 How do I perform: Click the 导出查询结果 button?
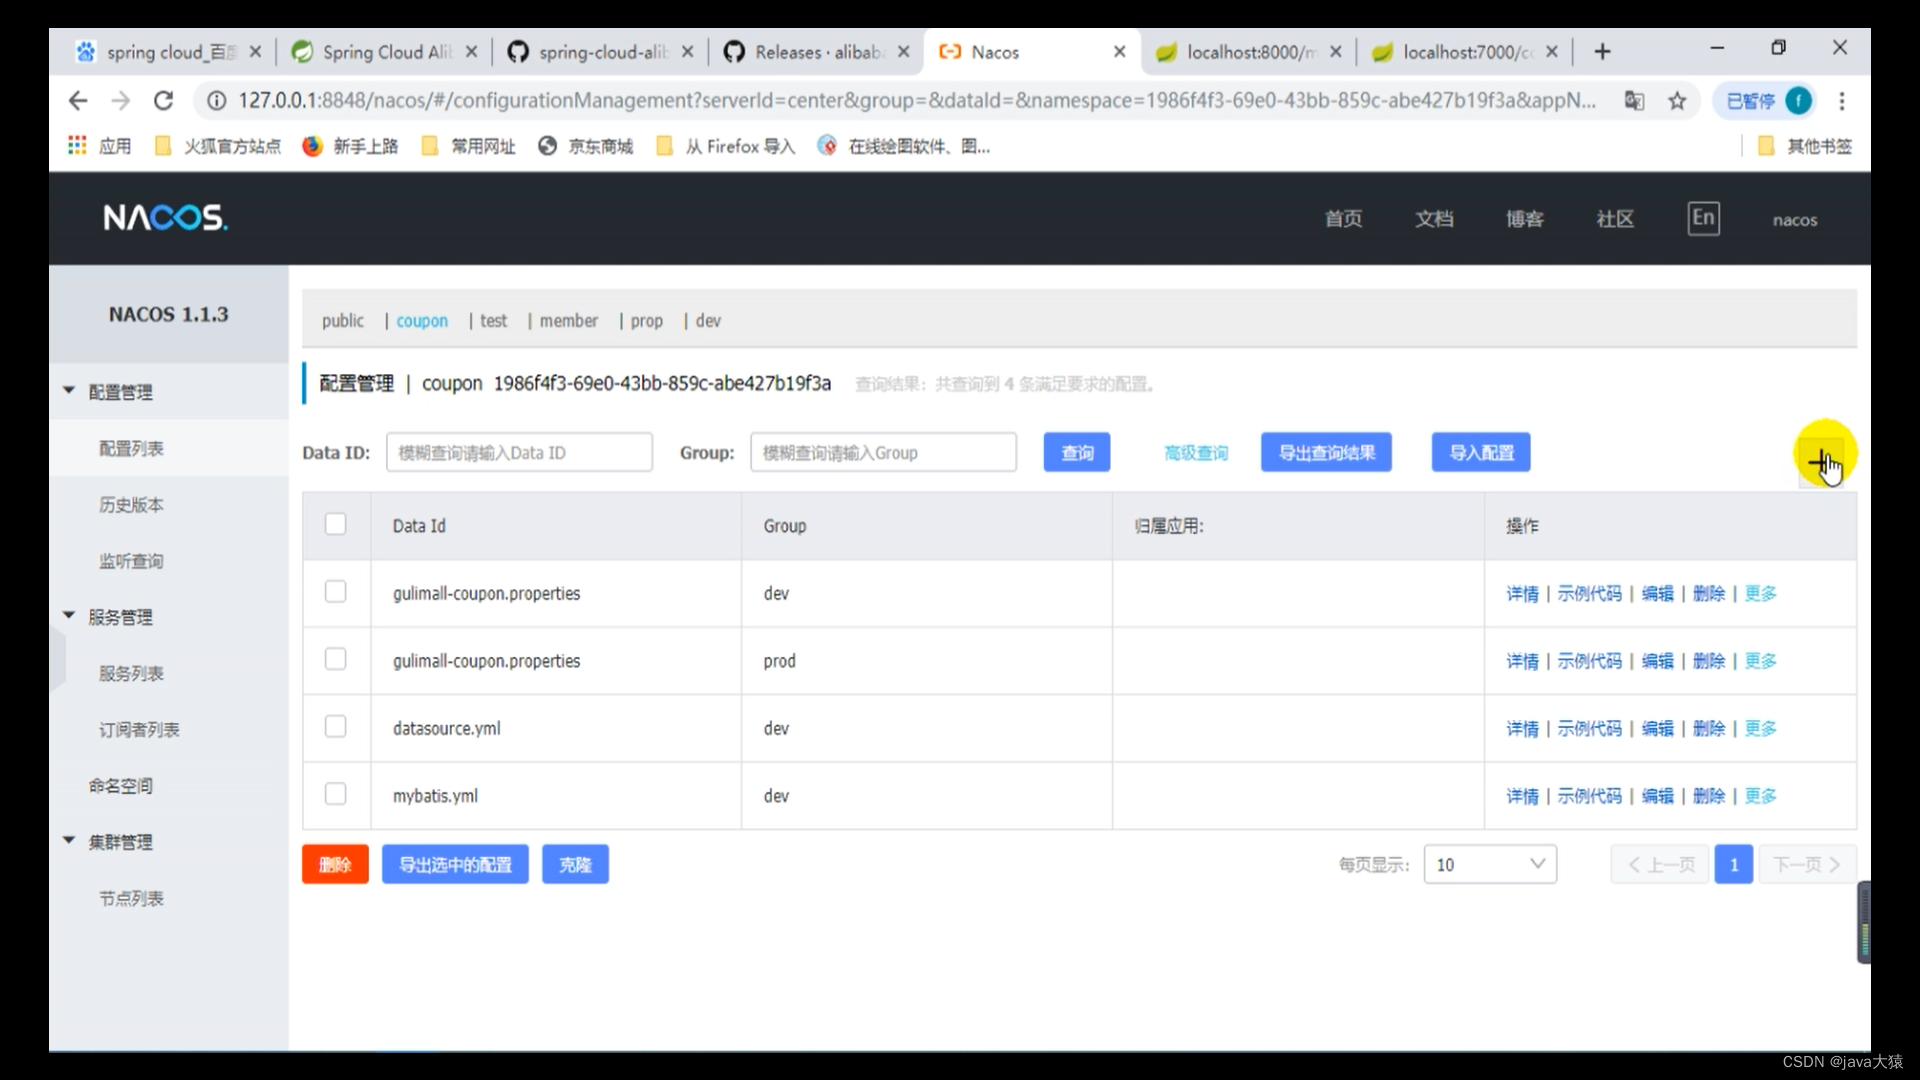tap(1327, 452)
